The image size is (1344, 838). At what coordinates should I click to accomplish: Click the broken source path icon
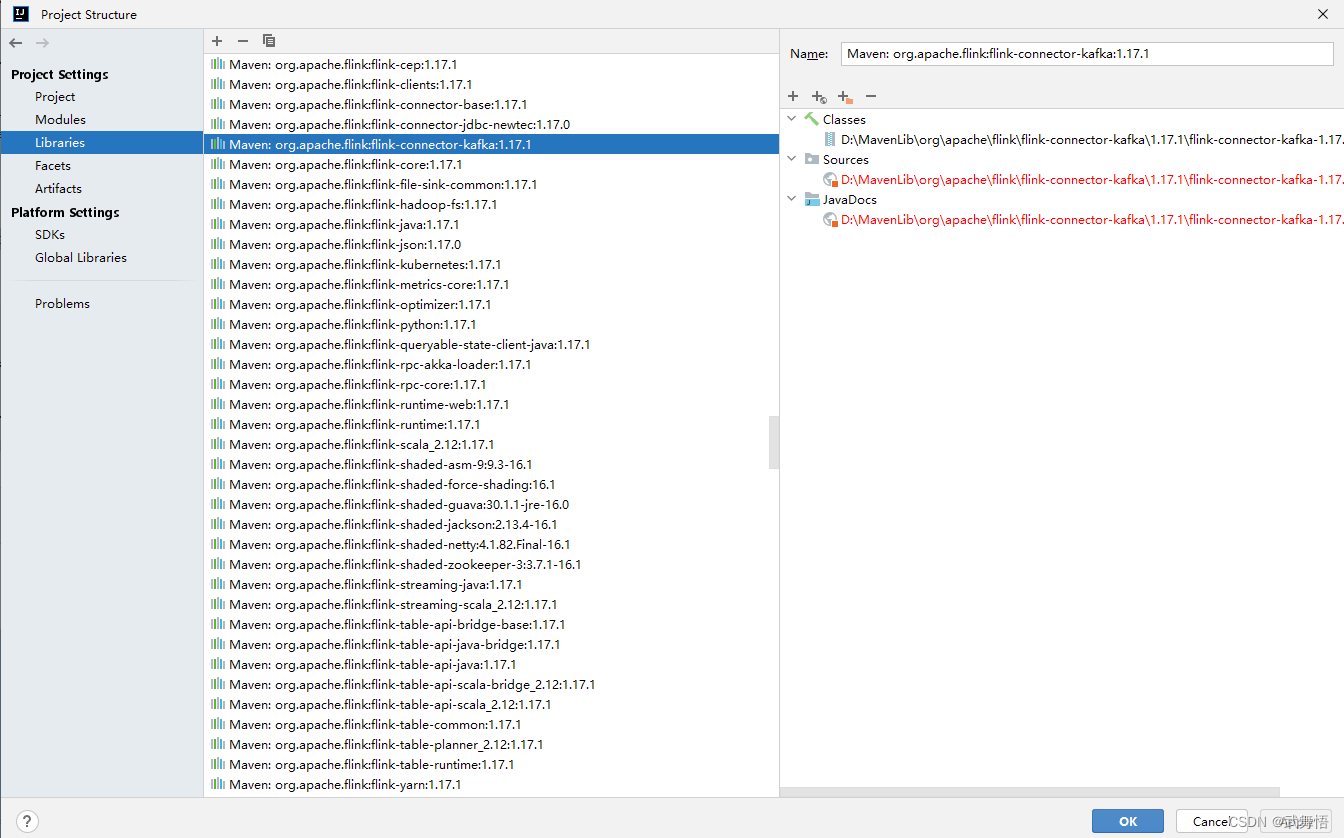point(830,179)
